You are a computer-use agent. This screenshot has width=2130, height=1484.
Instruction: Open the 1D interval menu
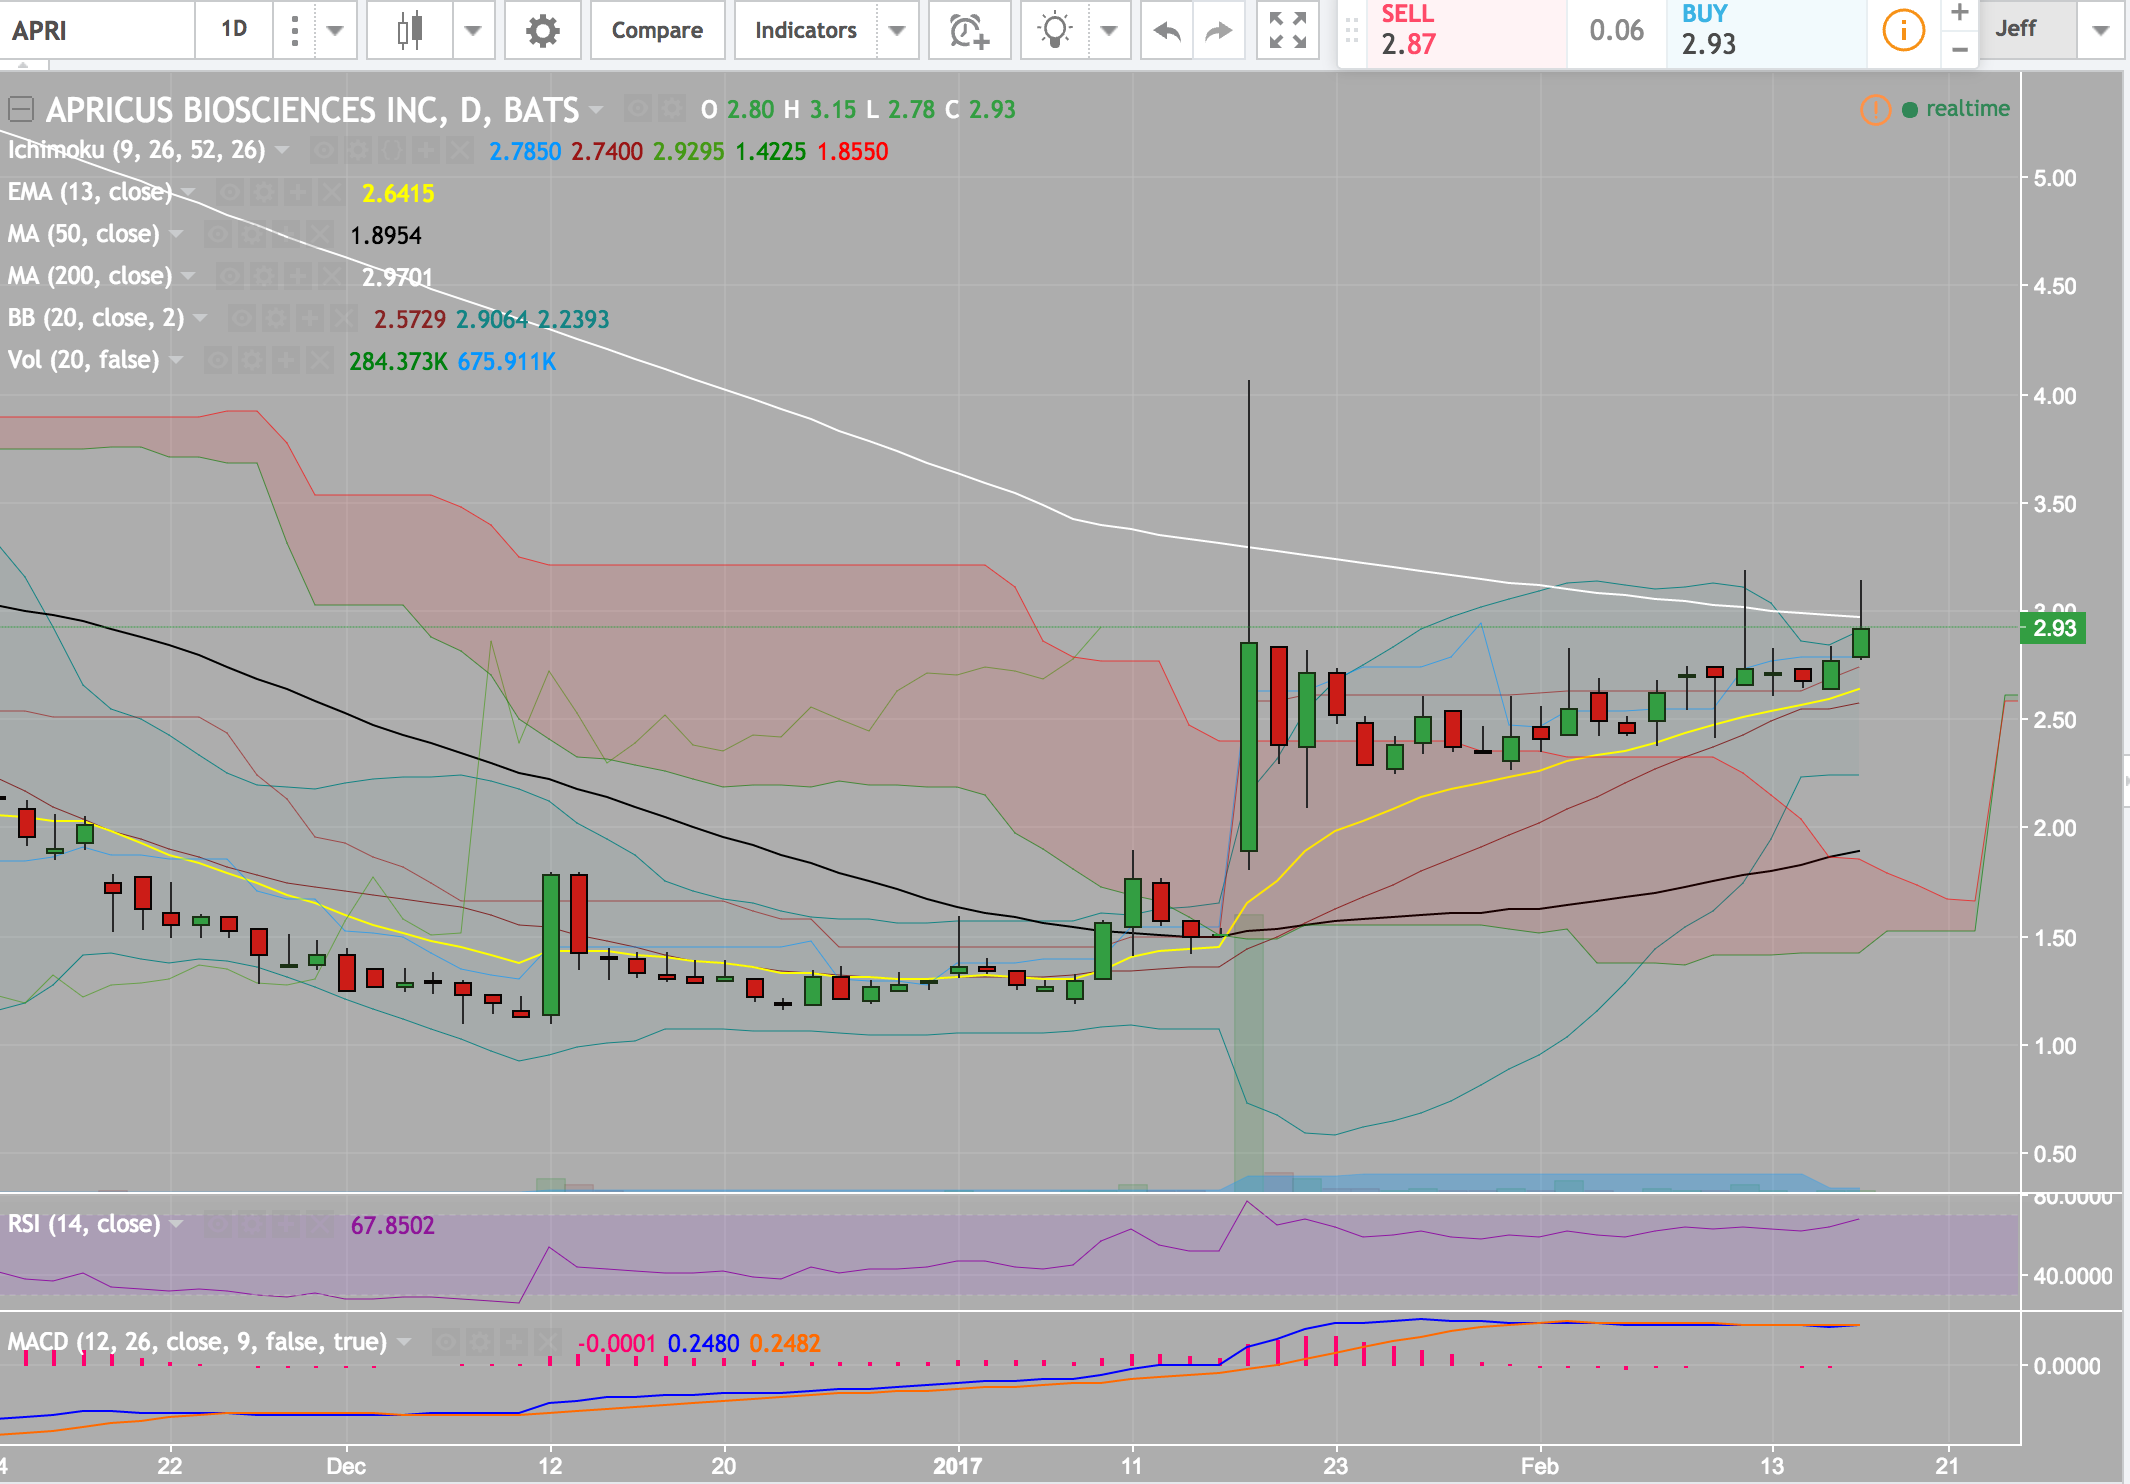click(234, 30)
